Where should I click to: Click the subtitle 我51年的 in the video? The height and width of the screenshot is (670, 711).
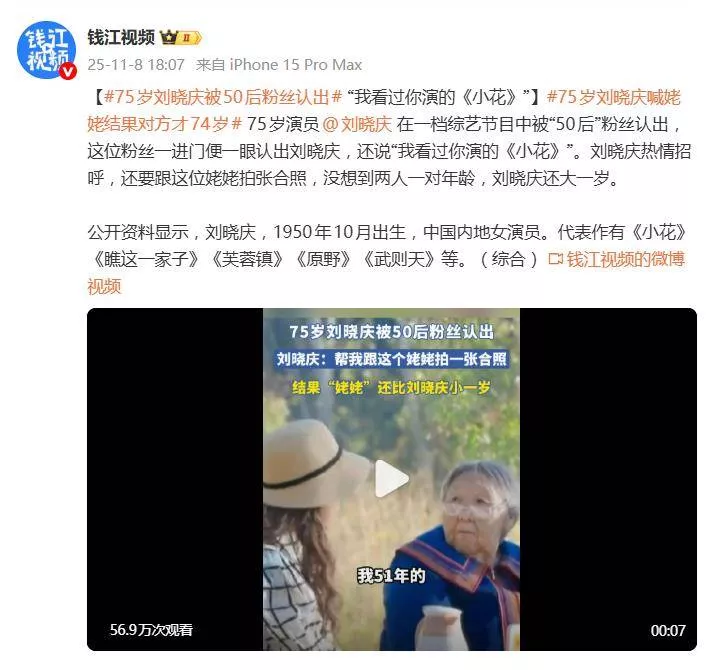391,576
